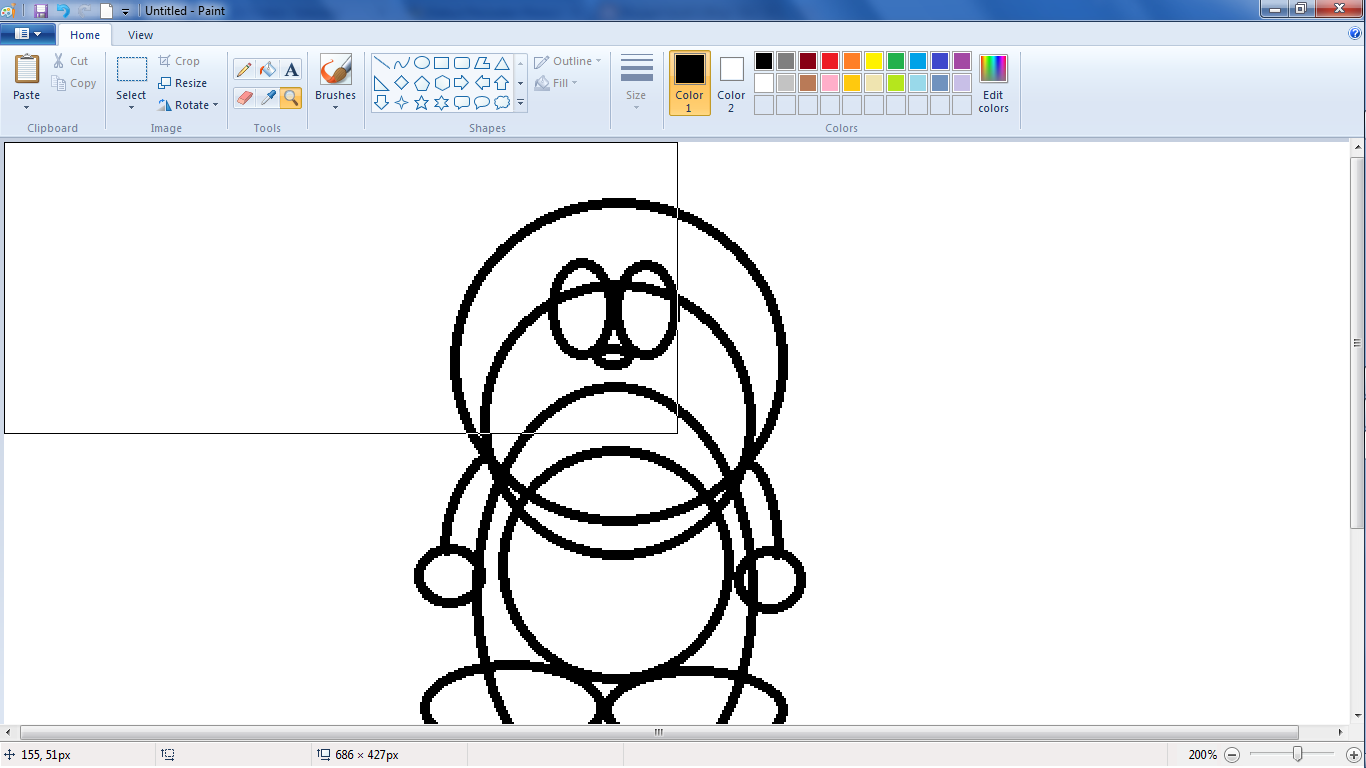Open Paint Help
This screenshot has height=768, width=1366.
[x=1355, y=34]
